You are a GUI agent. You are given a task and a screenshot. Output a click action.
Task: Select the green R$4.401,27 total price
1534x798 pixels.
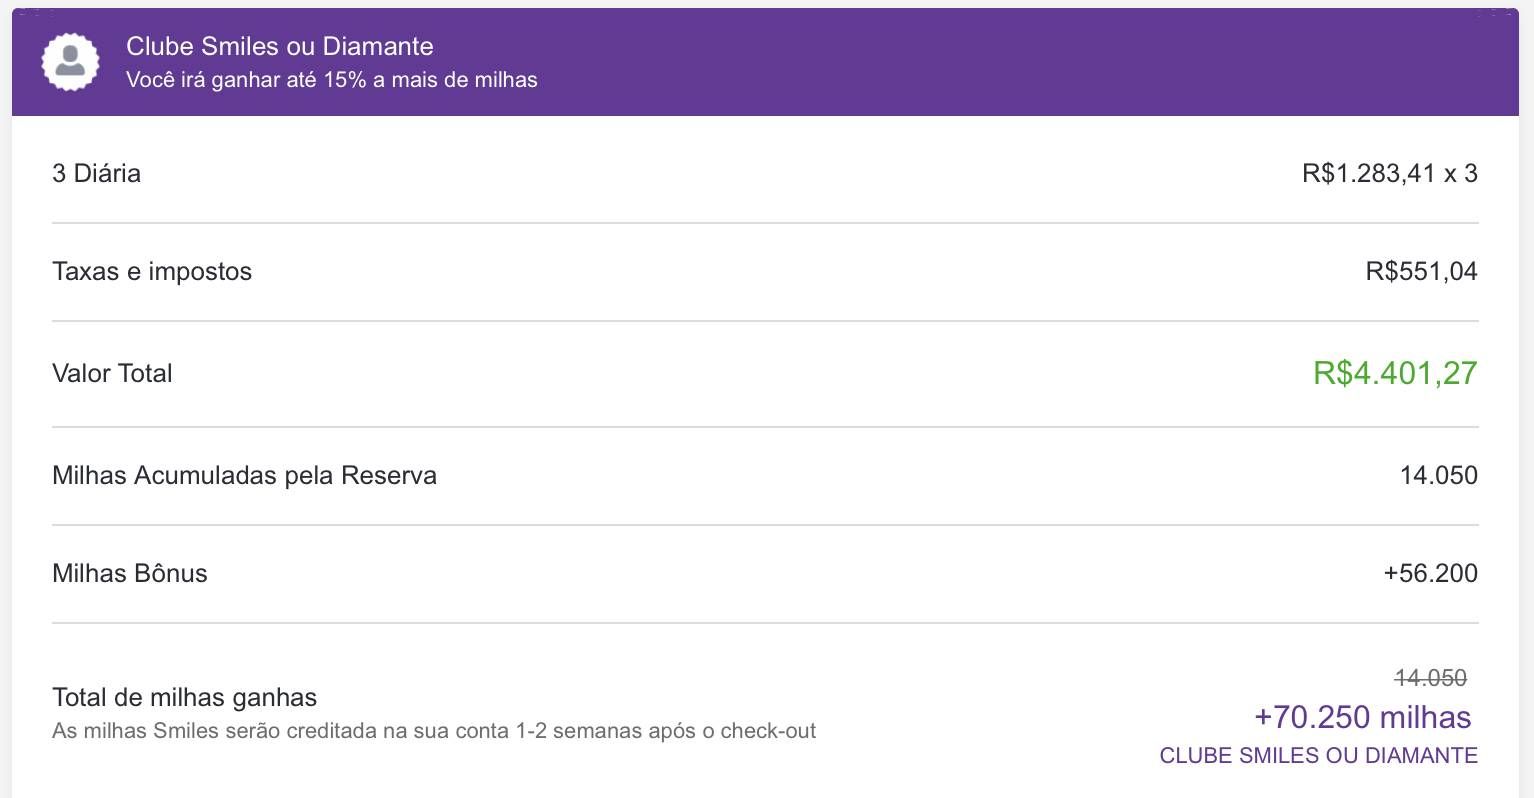(x=1395, y=373)
